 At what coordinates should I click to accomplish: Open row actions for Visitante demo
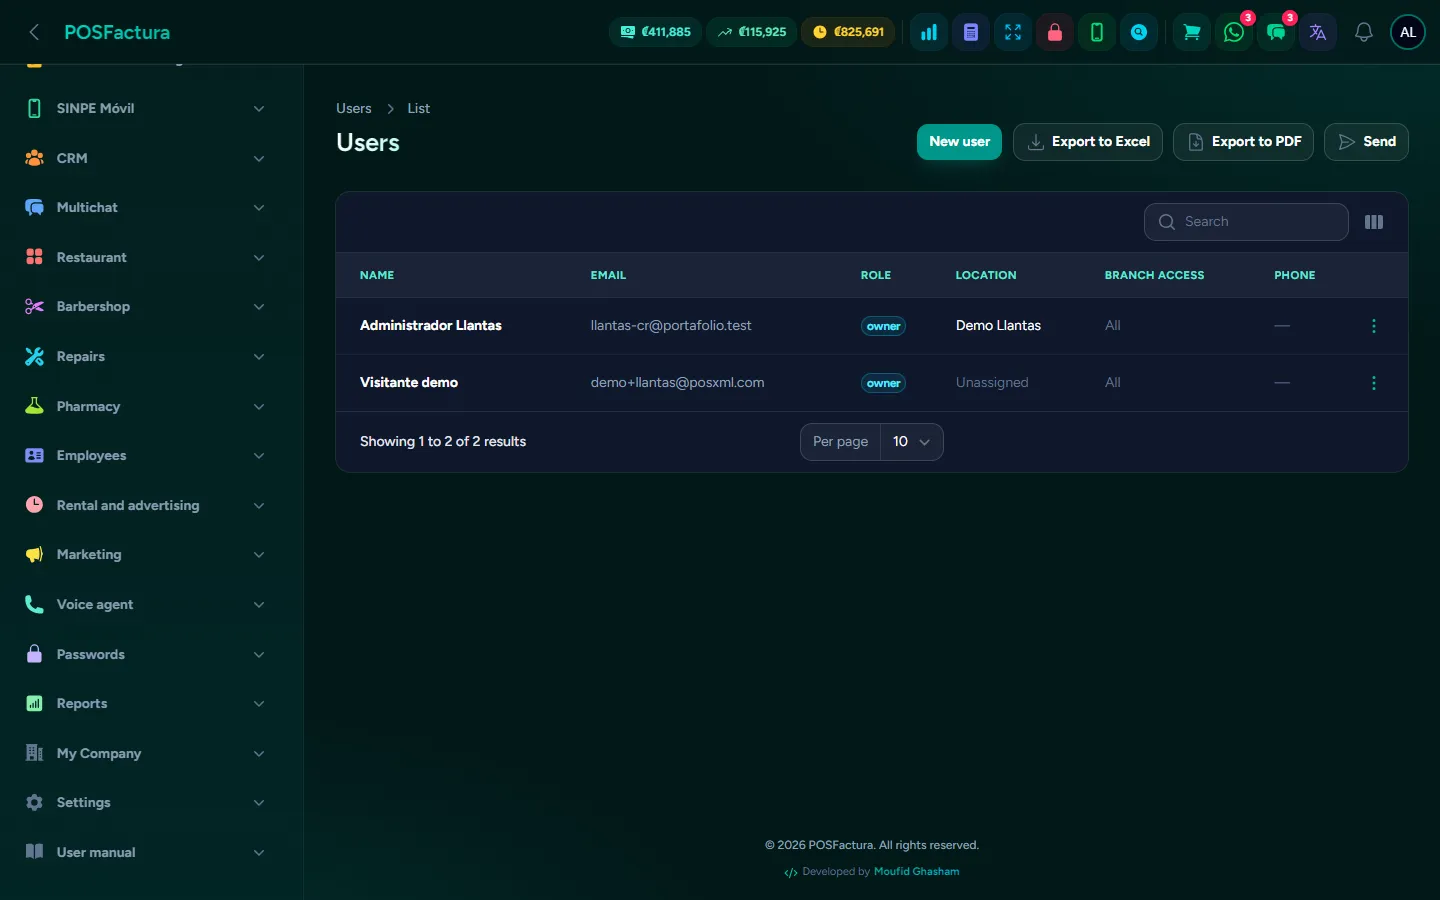coord(1374,383)
